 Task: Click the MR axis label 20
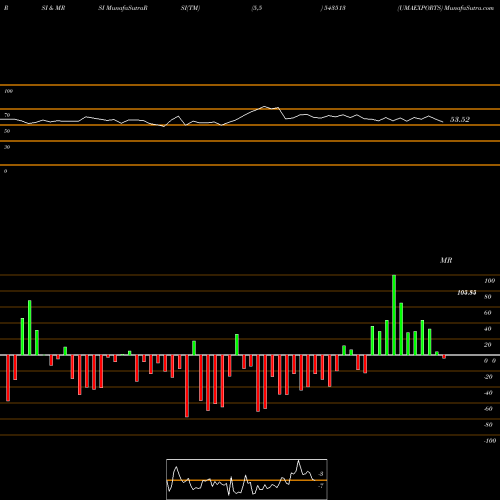488,345
